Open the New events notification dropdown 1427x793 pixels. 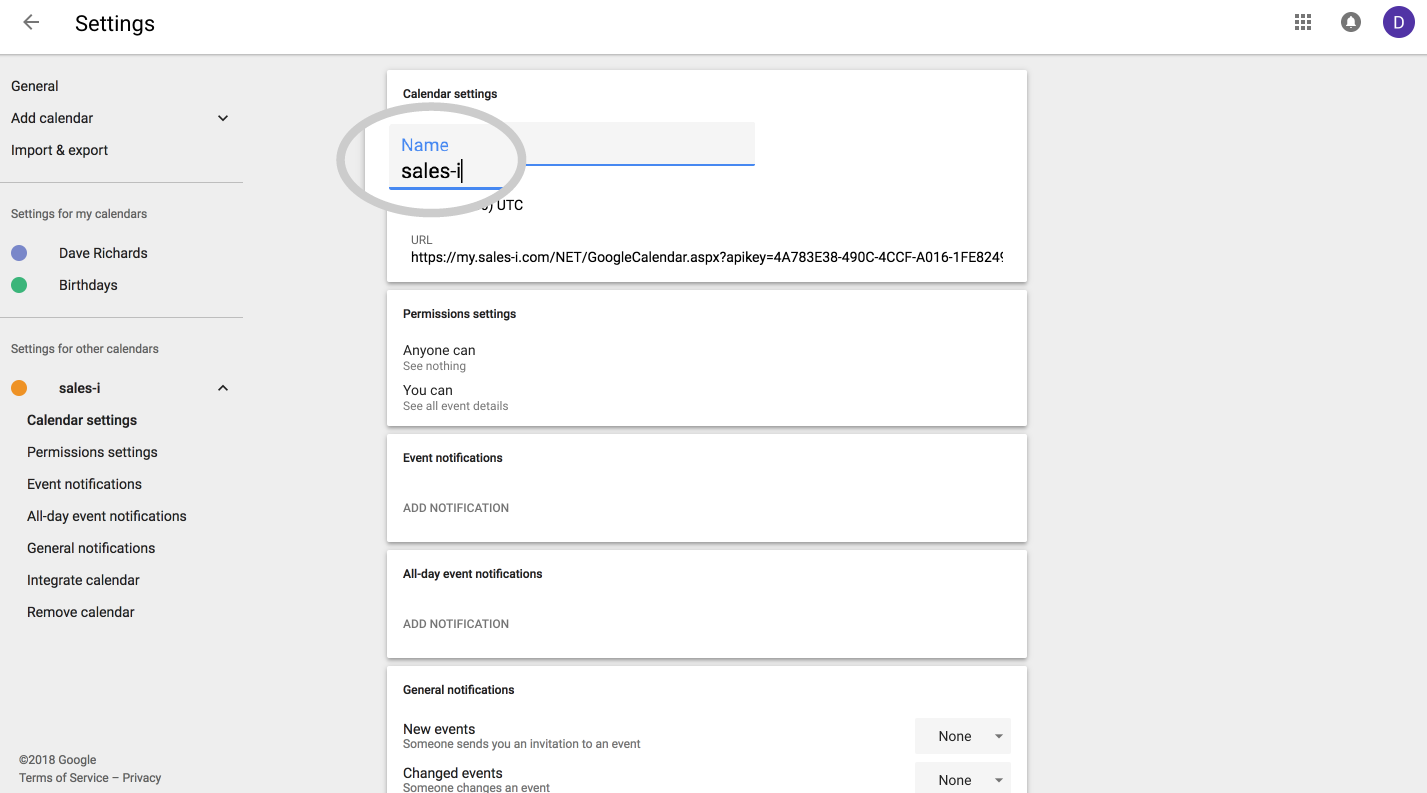[x=963, y=736]
